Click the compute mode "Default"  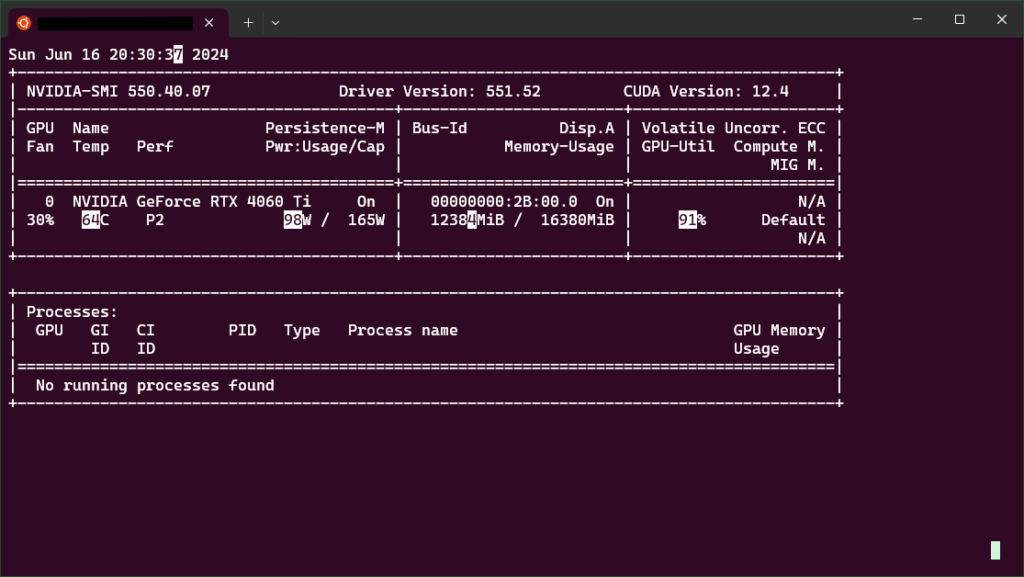click(793, 220)
